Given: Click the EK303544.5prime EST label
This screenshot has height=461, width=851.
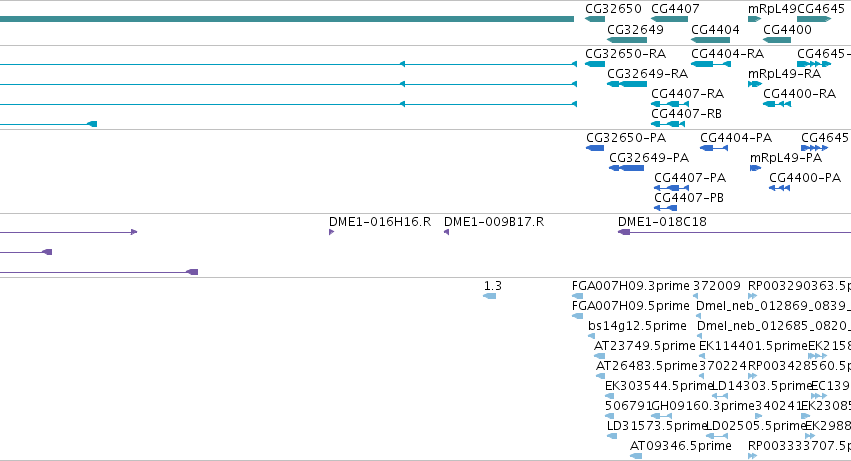Looking at the screenshot, I should [x=658, y=386].
